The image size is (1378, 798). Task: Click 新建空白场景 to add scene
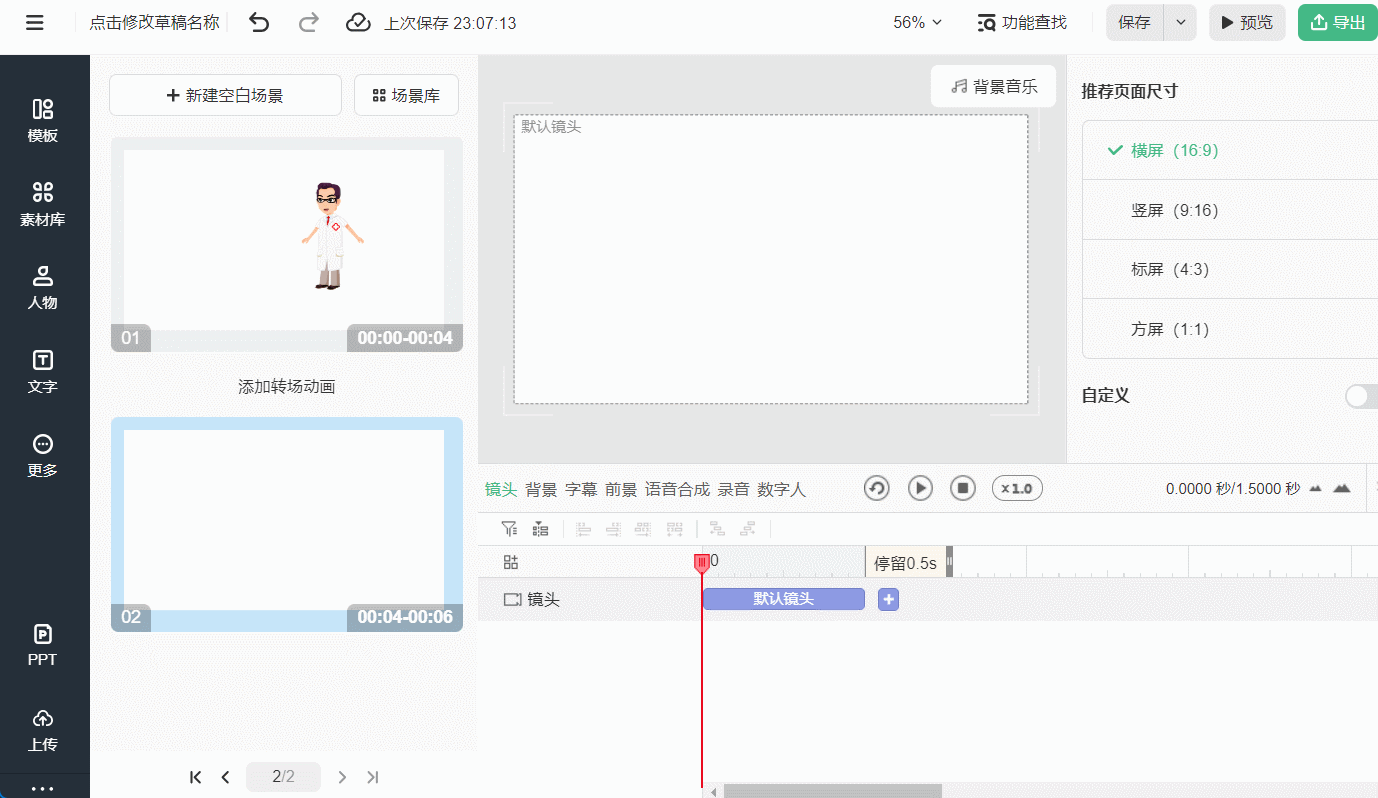[225, 95]
